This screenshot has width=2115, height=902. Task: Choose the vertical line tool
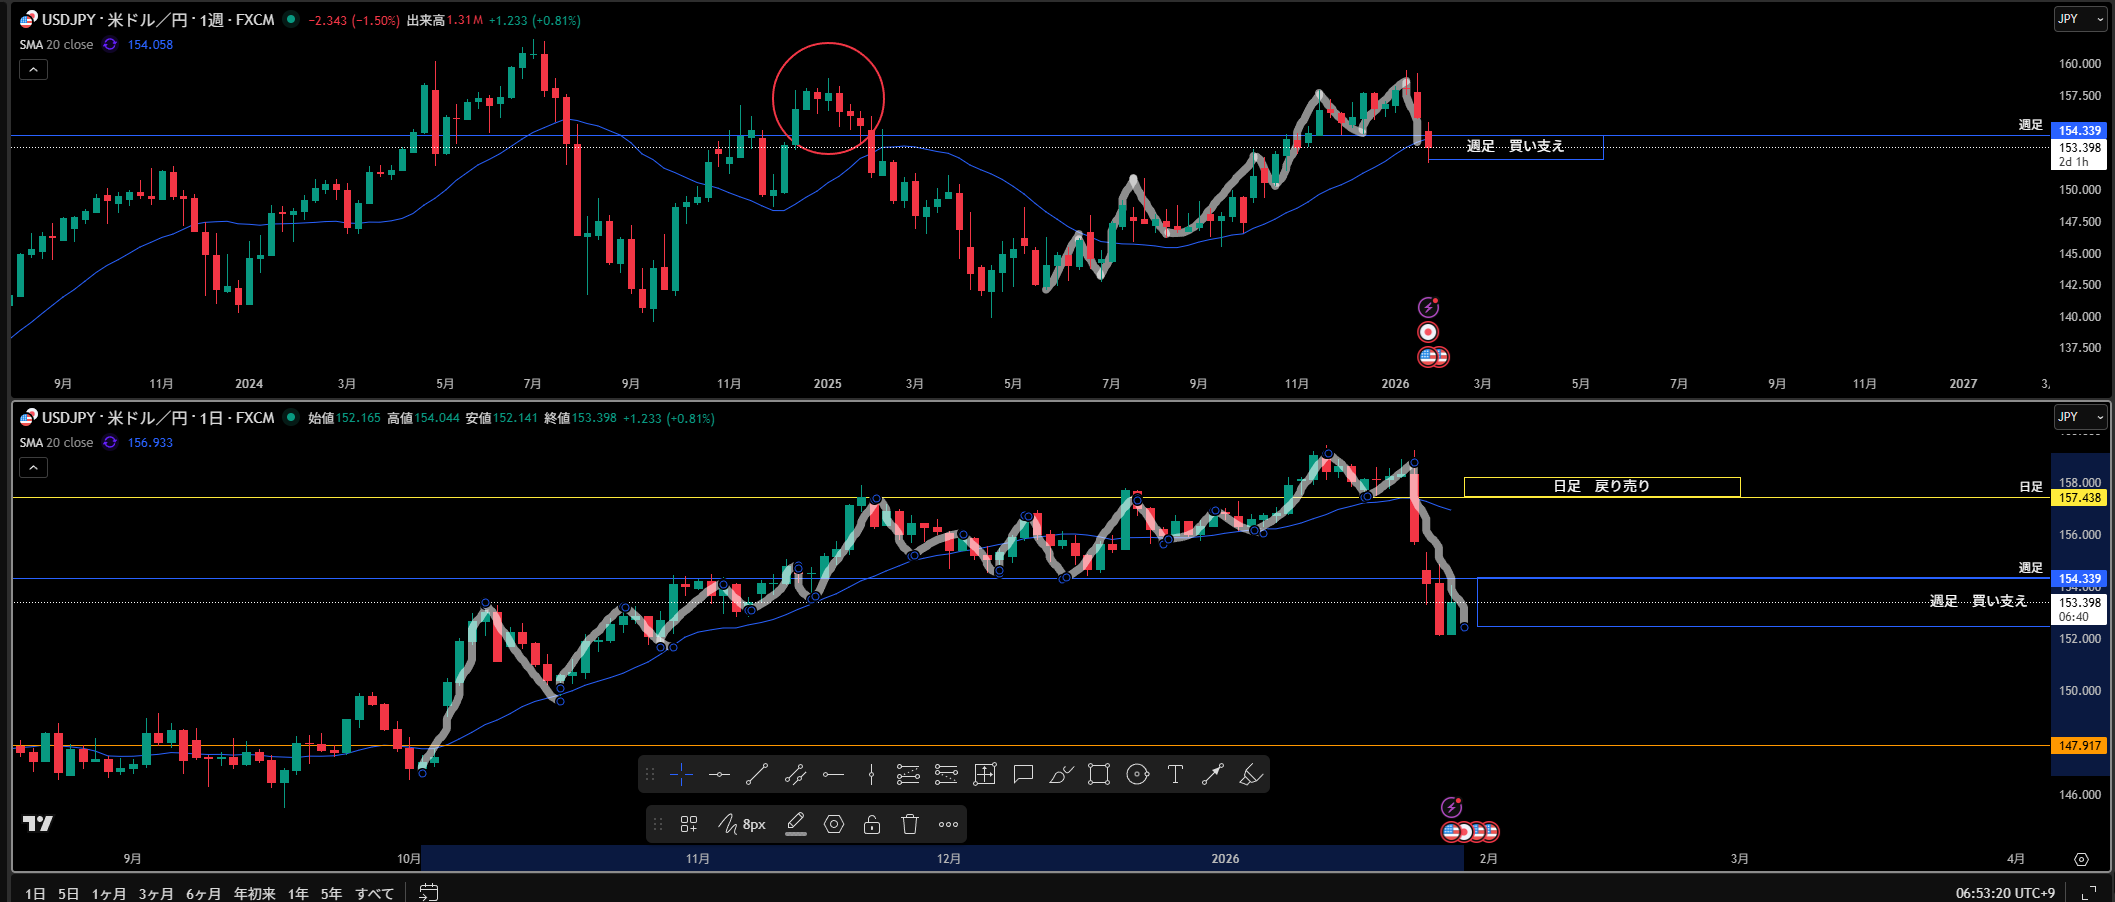(871, 774)
